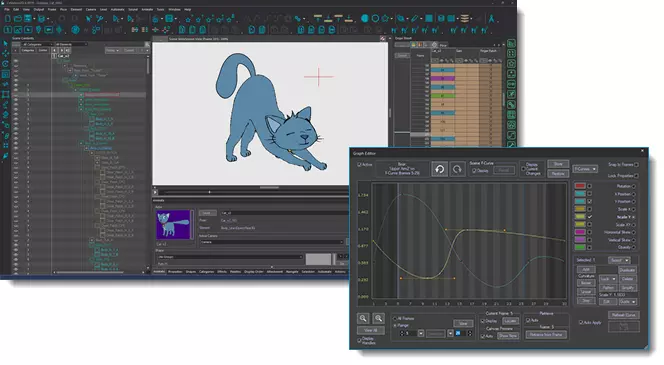
Task: Click the red Rotation color swatch
Action: tap(580, 186)
